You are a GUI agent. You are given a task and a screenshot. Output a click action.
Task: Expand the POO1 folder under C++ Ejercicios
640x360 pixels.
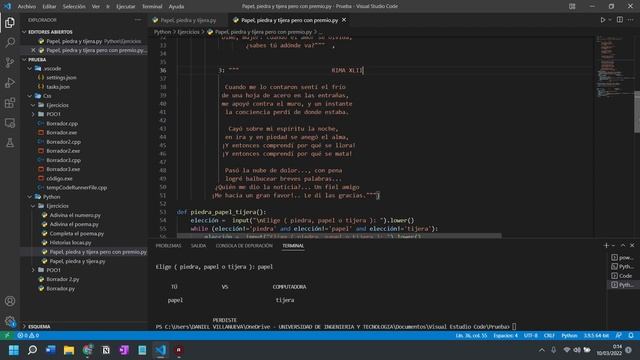coord(33,114)
